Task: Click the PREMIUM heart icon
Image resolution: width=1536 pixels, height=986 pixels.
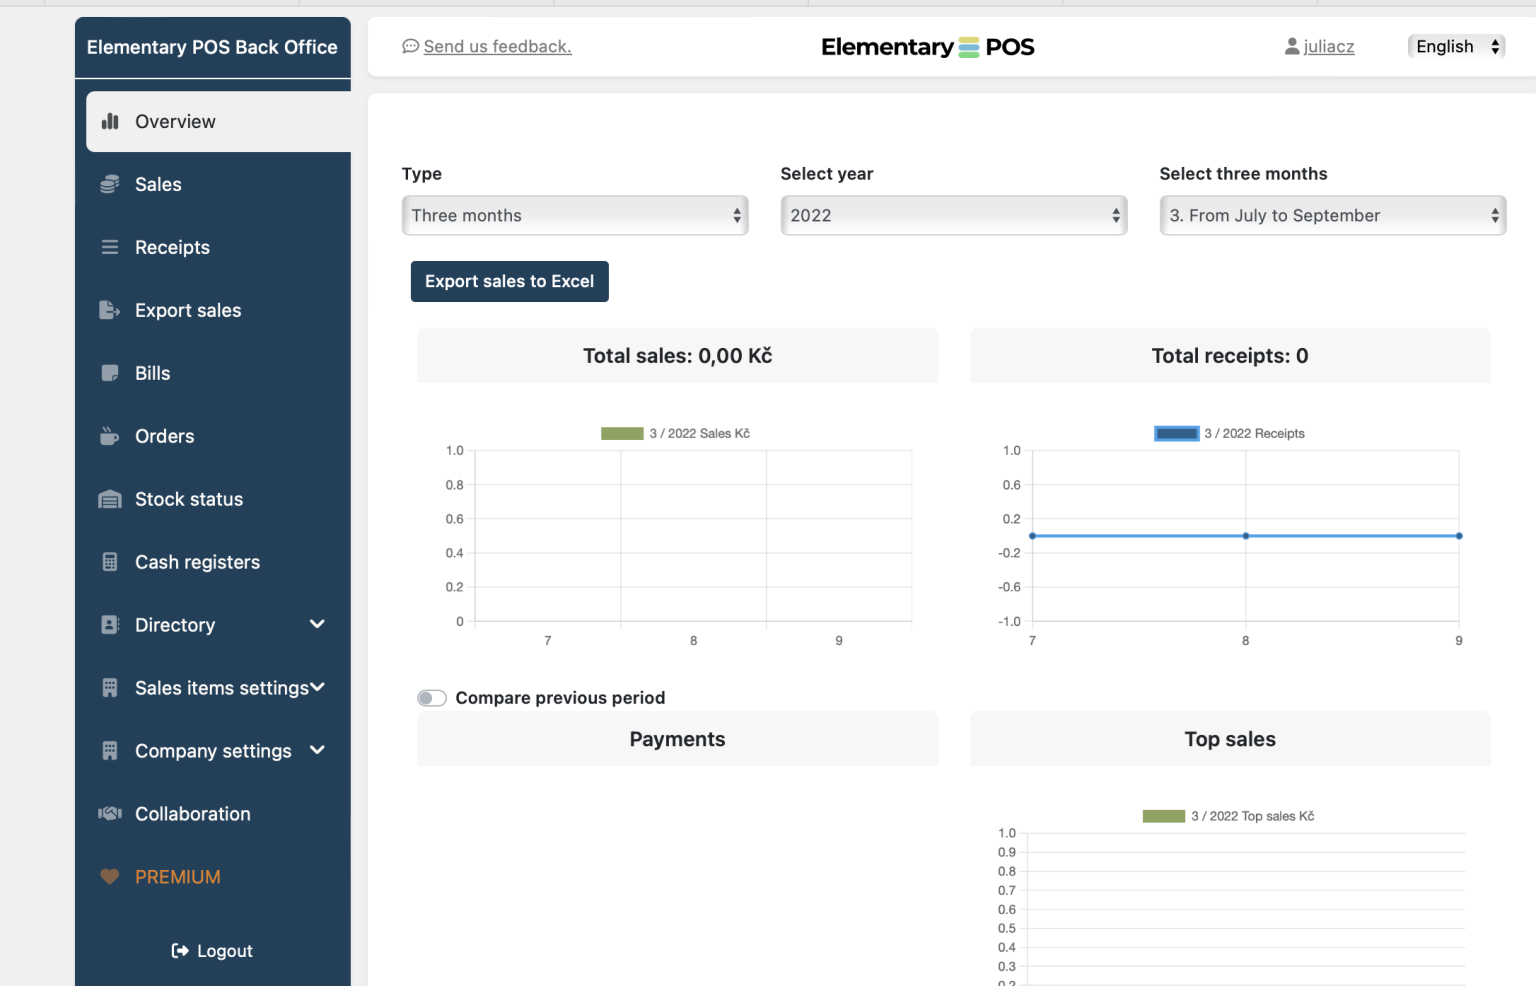Action: coord(108,877)
